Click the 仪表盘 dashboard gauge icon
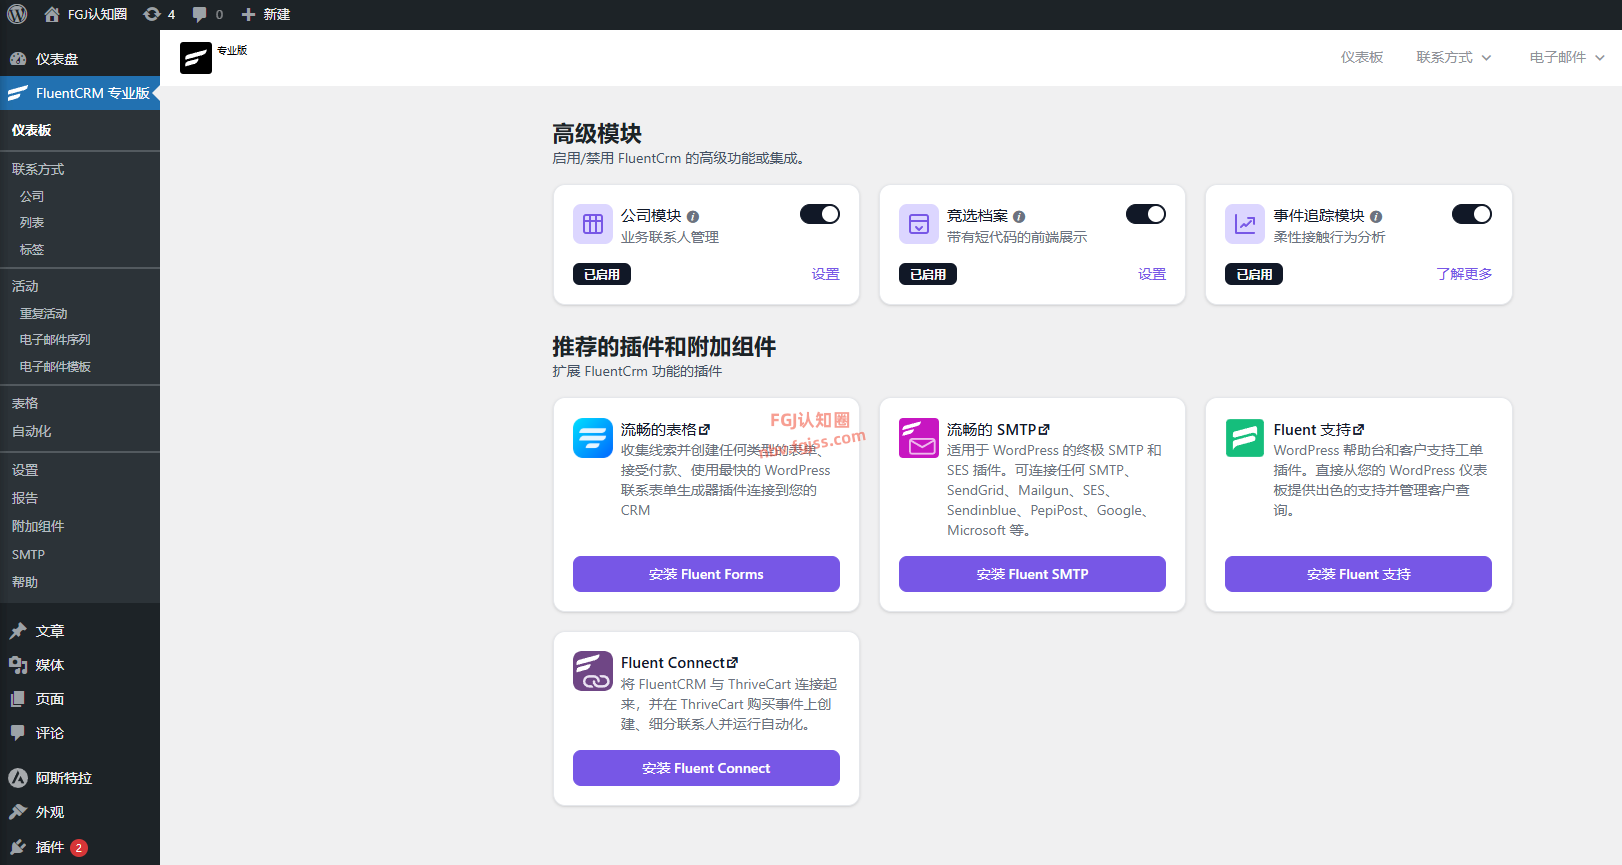This screenshot has height=865, width=1622. [18, 59]
